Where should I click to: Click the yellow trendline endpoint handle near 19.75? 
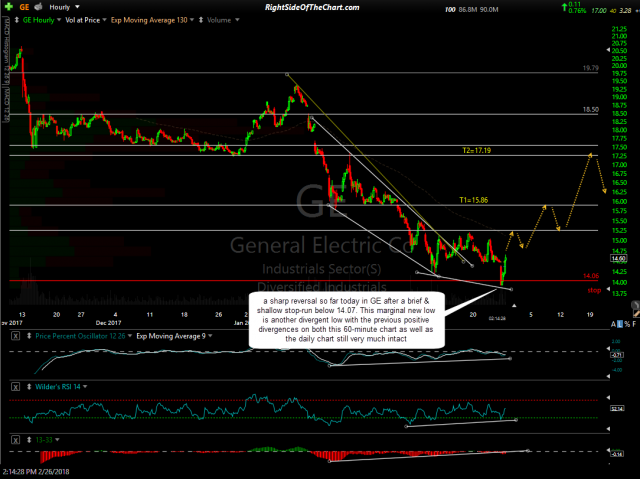point(287,74)
